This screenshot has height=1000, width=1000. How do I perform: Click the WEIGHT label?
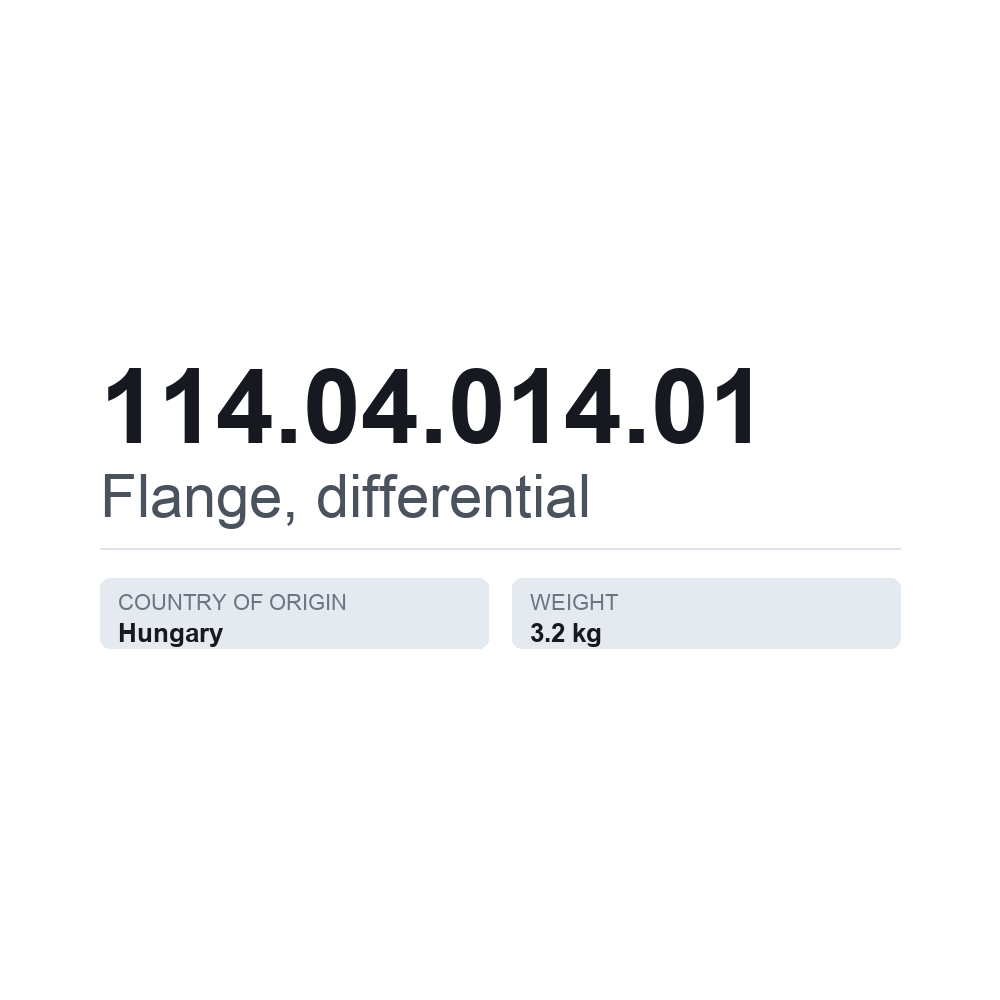(574, 602)
